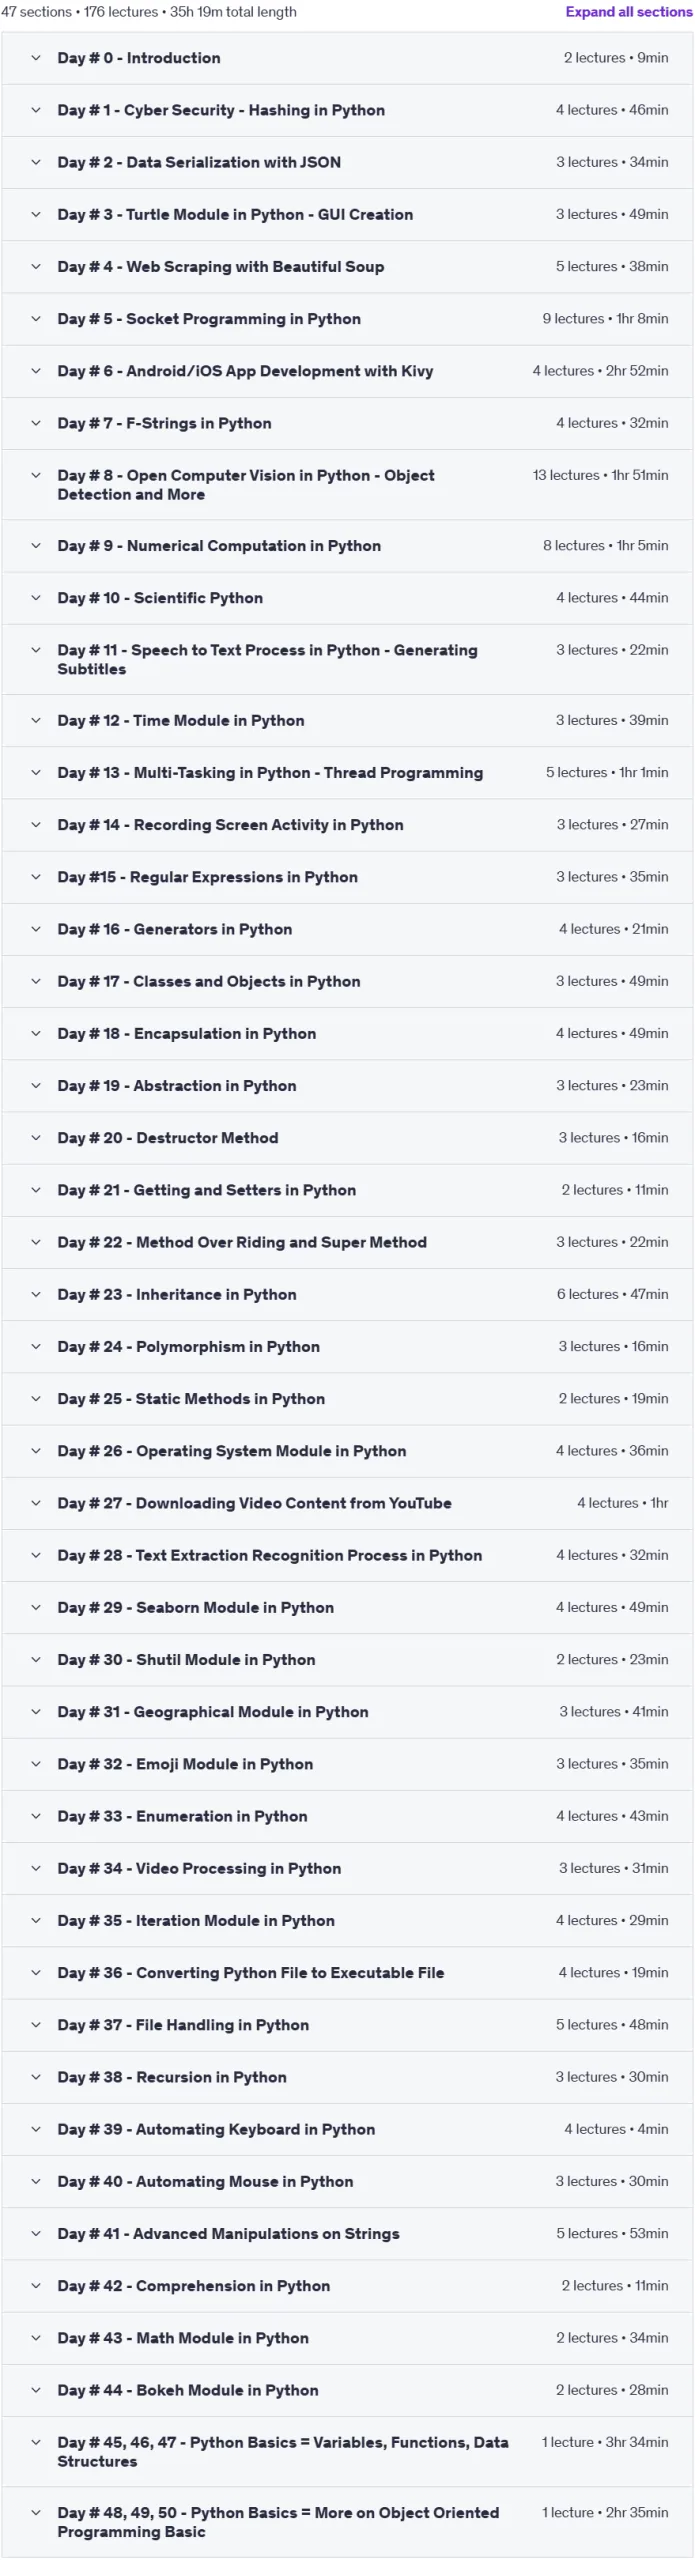The image size is (695, 2560).
Task: Open chevron beside Day # 34 Video Processing
Action: 36,1868
